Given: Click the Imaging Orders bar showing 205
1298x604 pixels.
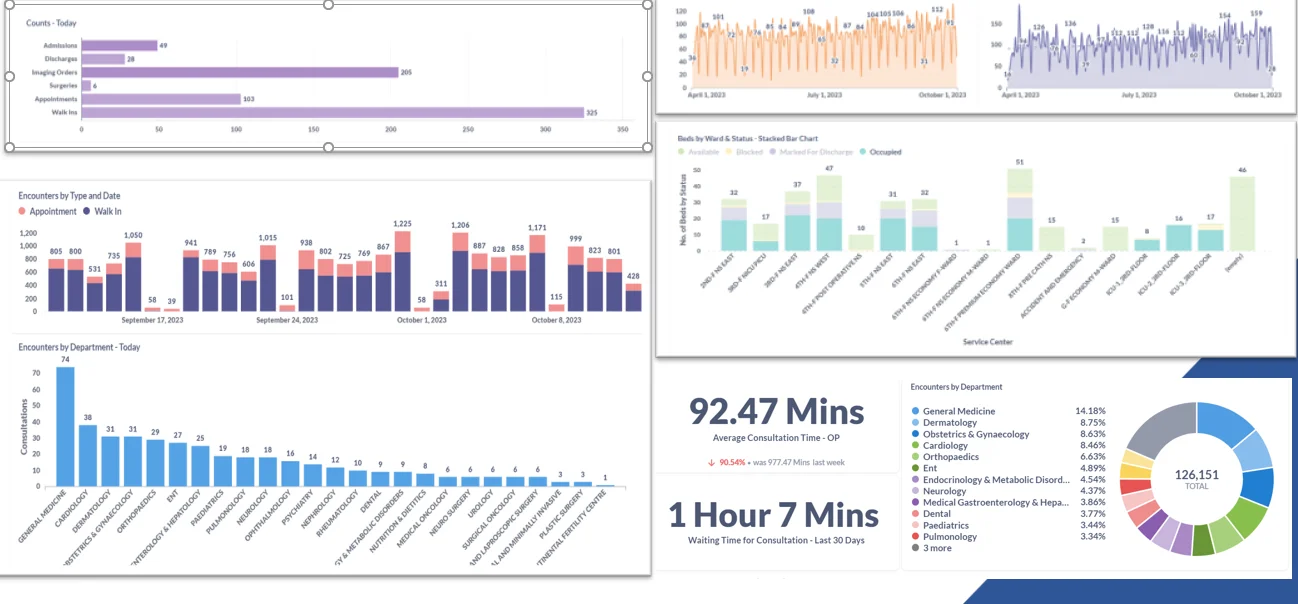Looking at the screenshot, I should (x=240, y=72).
